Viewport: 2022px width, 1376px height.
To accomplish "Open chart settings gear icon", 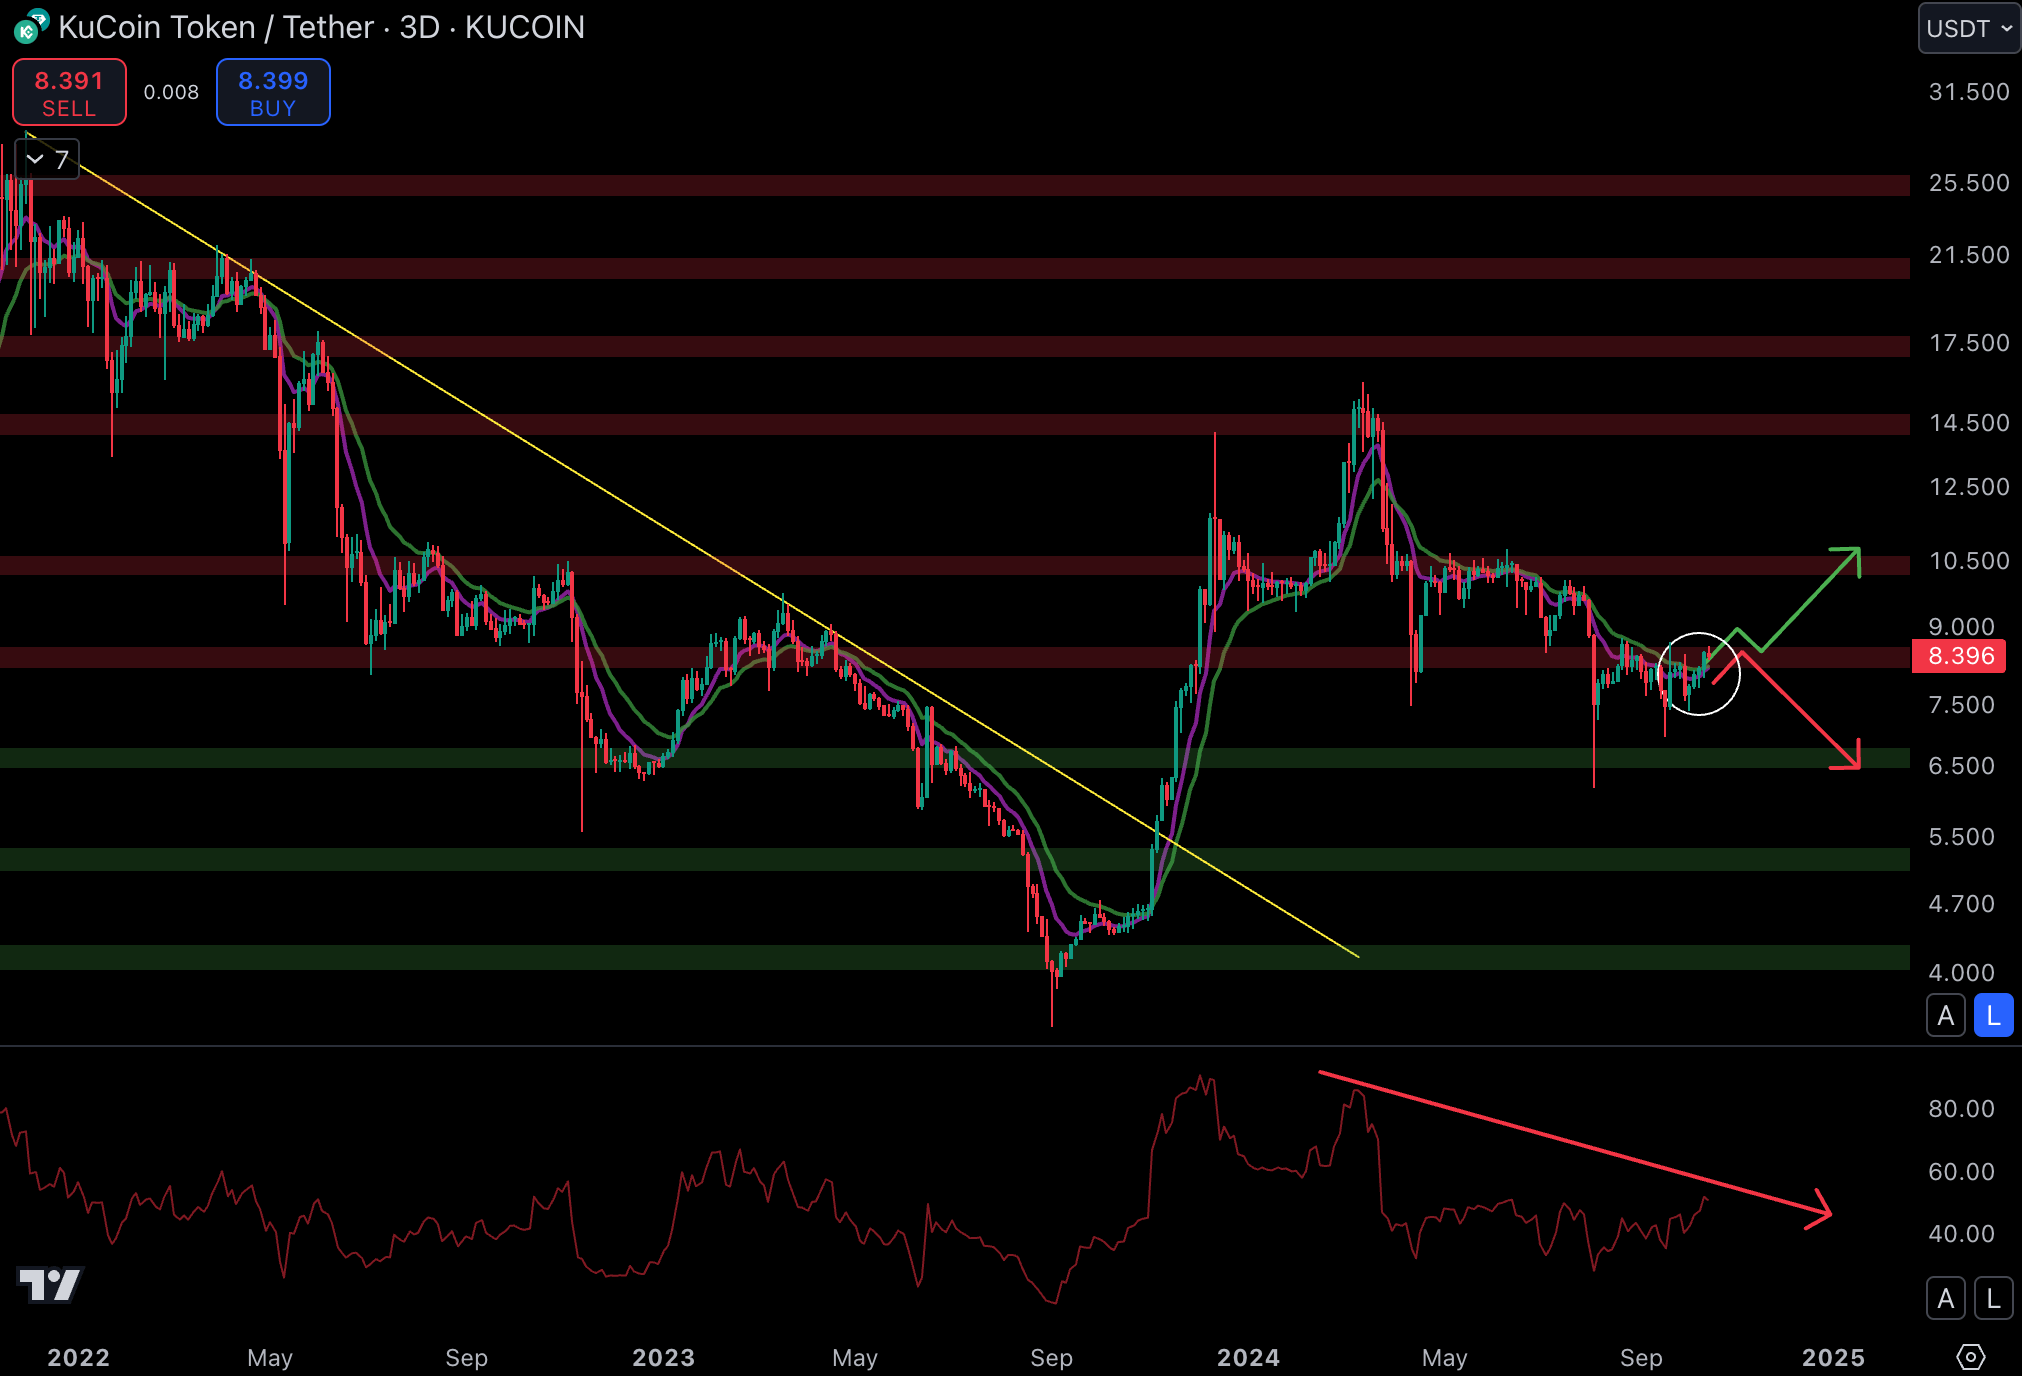I will (1969, 1357).
